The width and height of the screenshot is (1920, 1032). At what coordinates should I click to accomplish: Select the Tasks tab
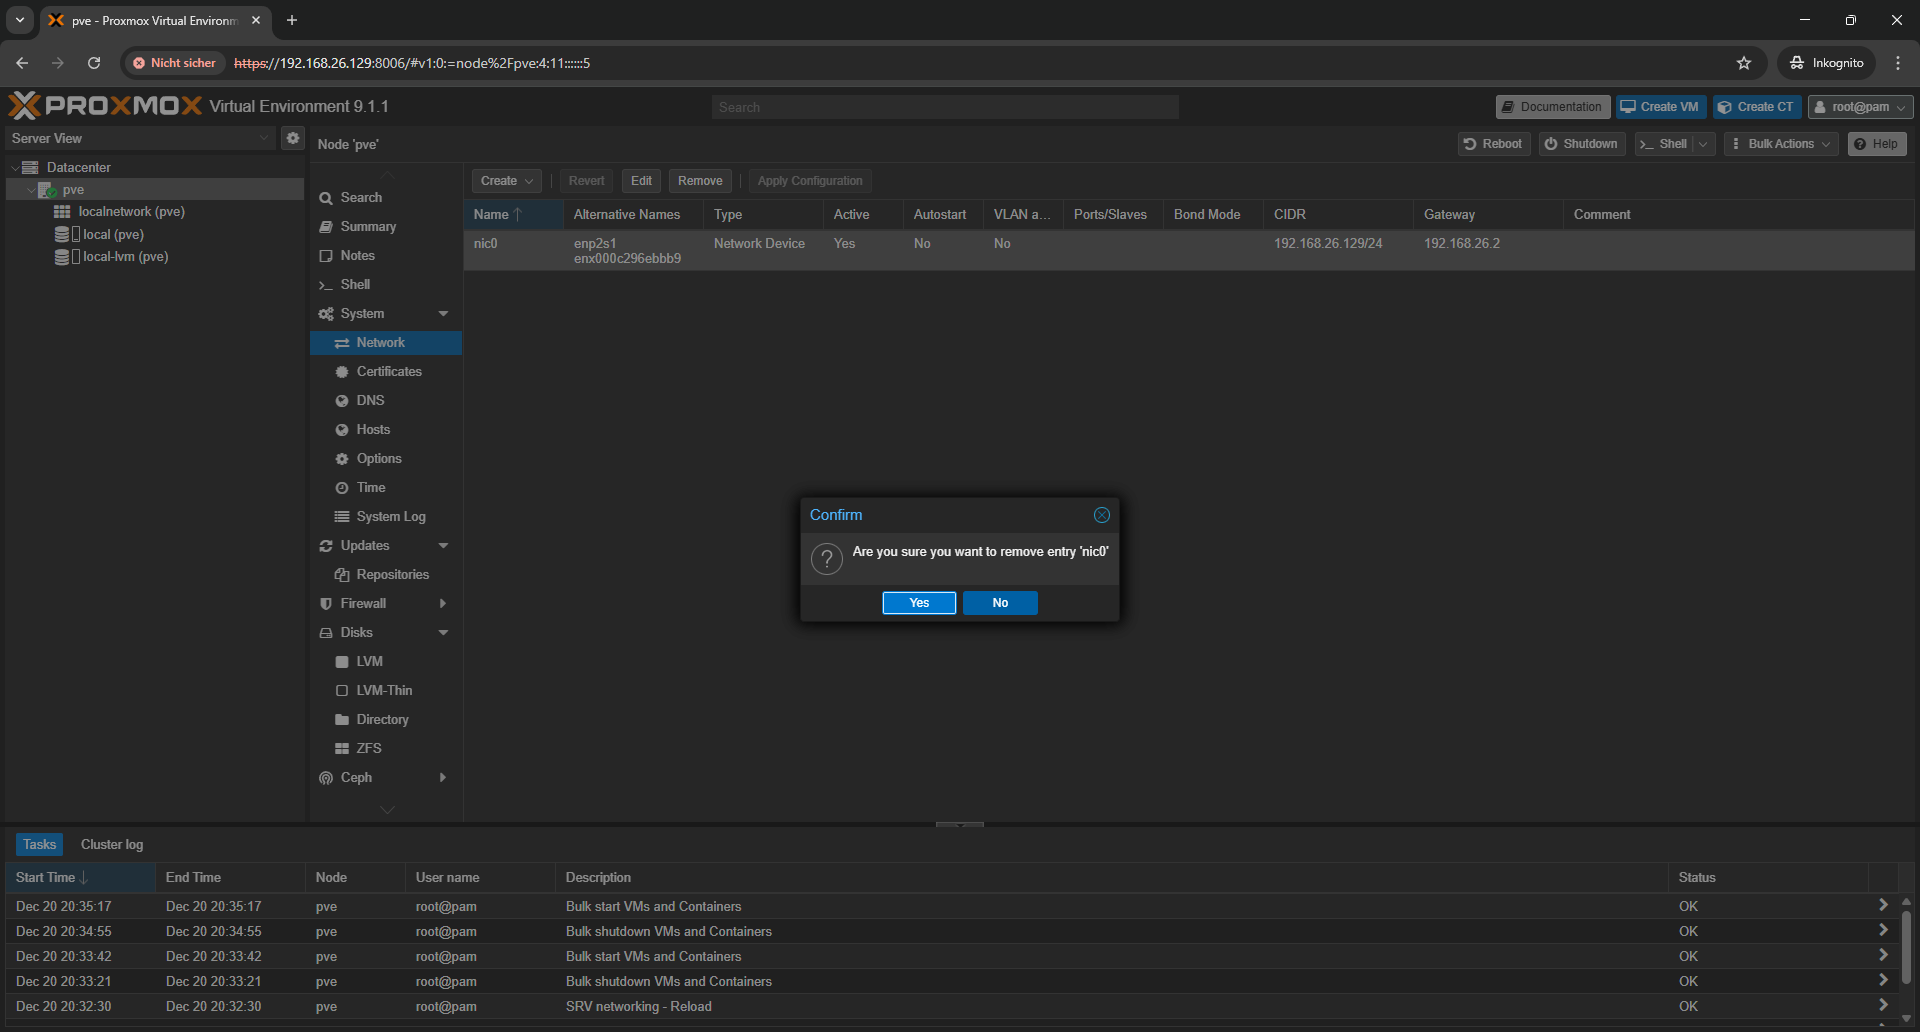coord(40,845)
